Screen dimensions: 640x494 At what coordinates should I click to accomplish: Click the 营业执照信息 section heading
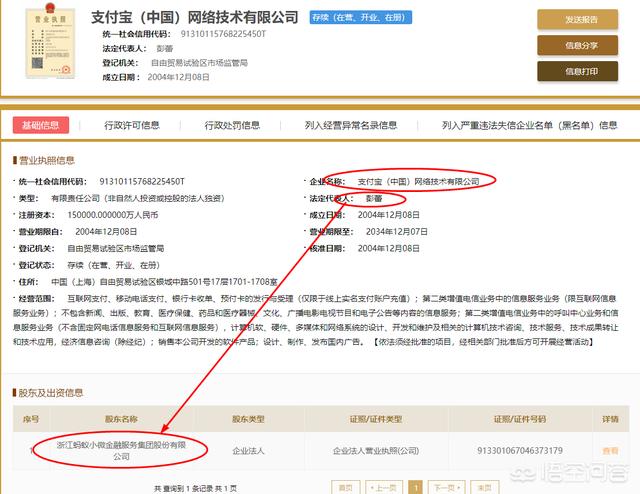[44, 160]
